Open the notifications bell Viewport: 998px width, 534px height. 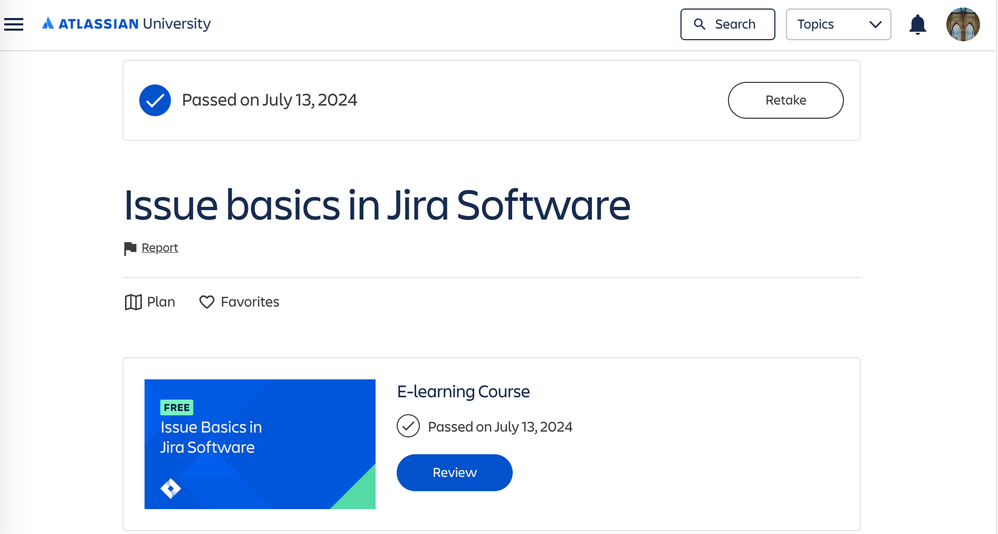(917, 24)
